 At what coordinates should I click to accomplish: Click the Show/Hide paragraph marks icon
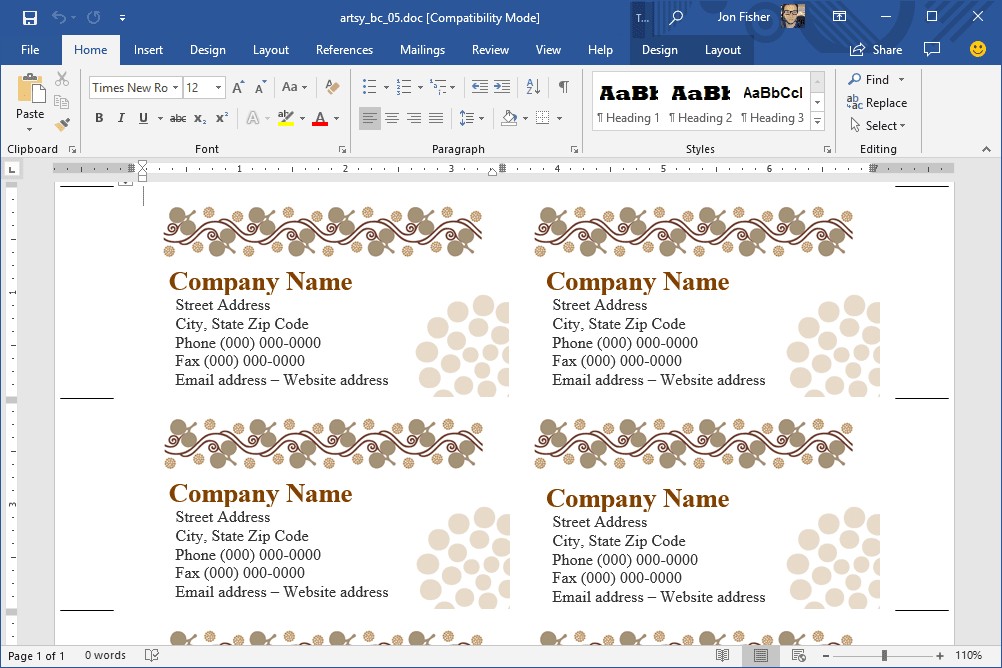click(x=564, y=88)
